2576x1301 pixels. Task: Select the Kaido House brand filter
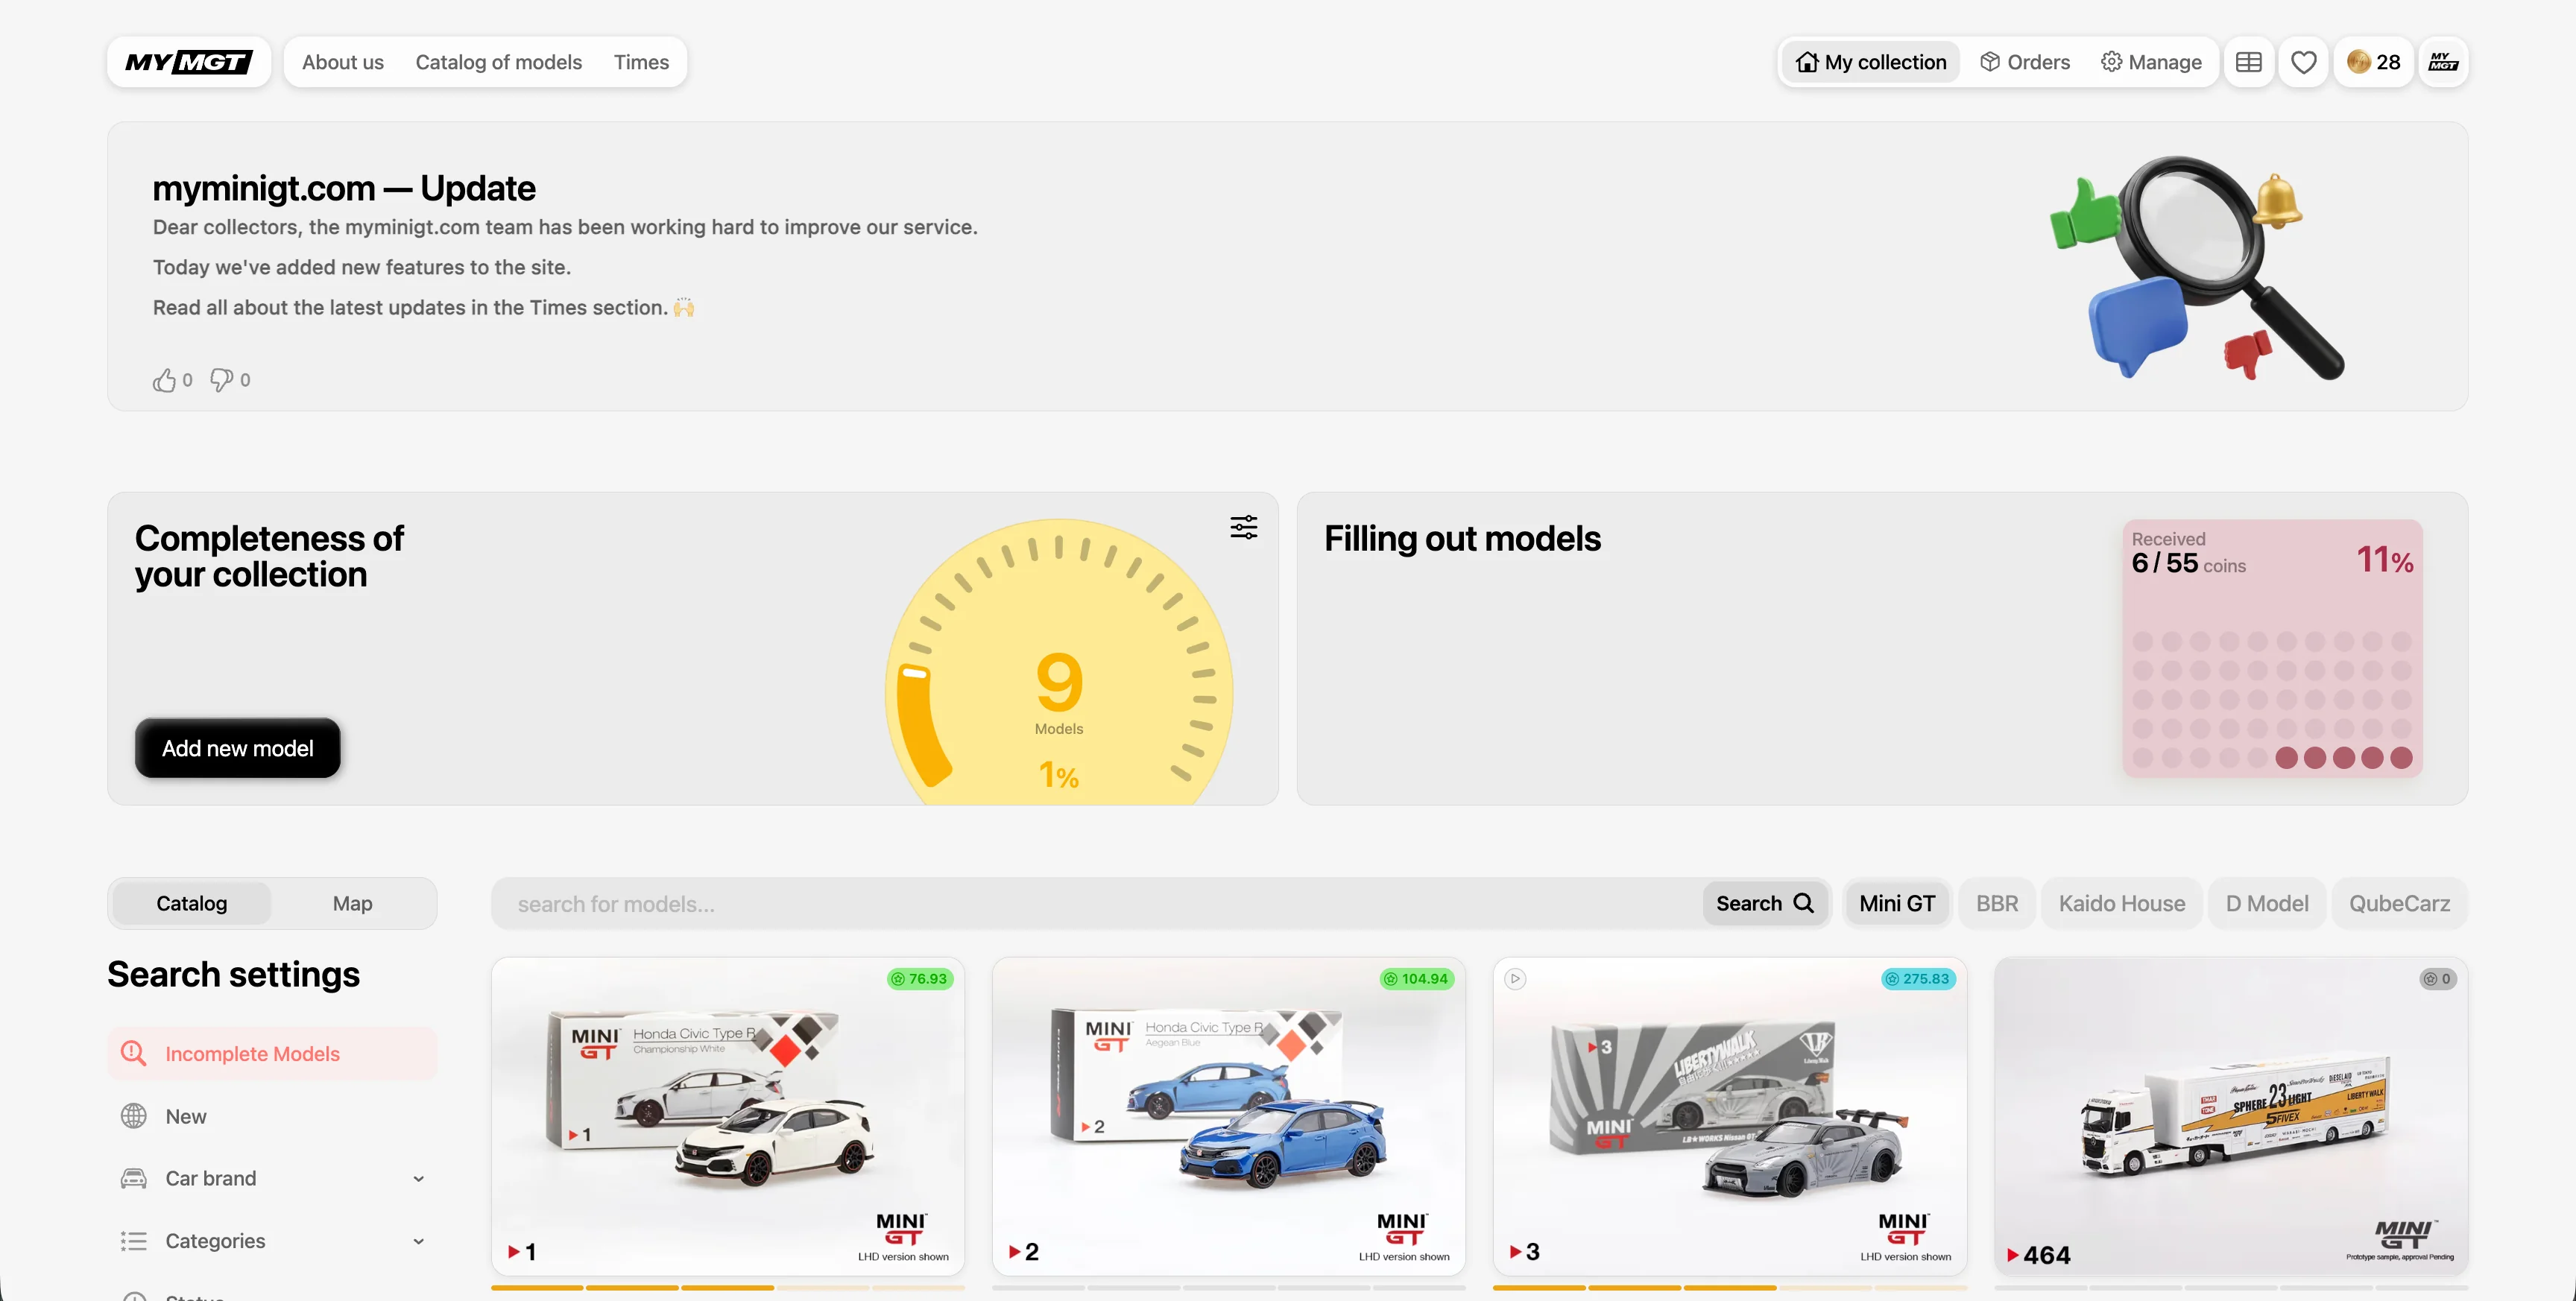(x=2122, y=903)
